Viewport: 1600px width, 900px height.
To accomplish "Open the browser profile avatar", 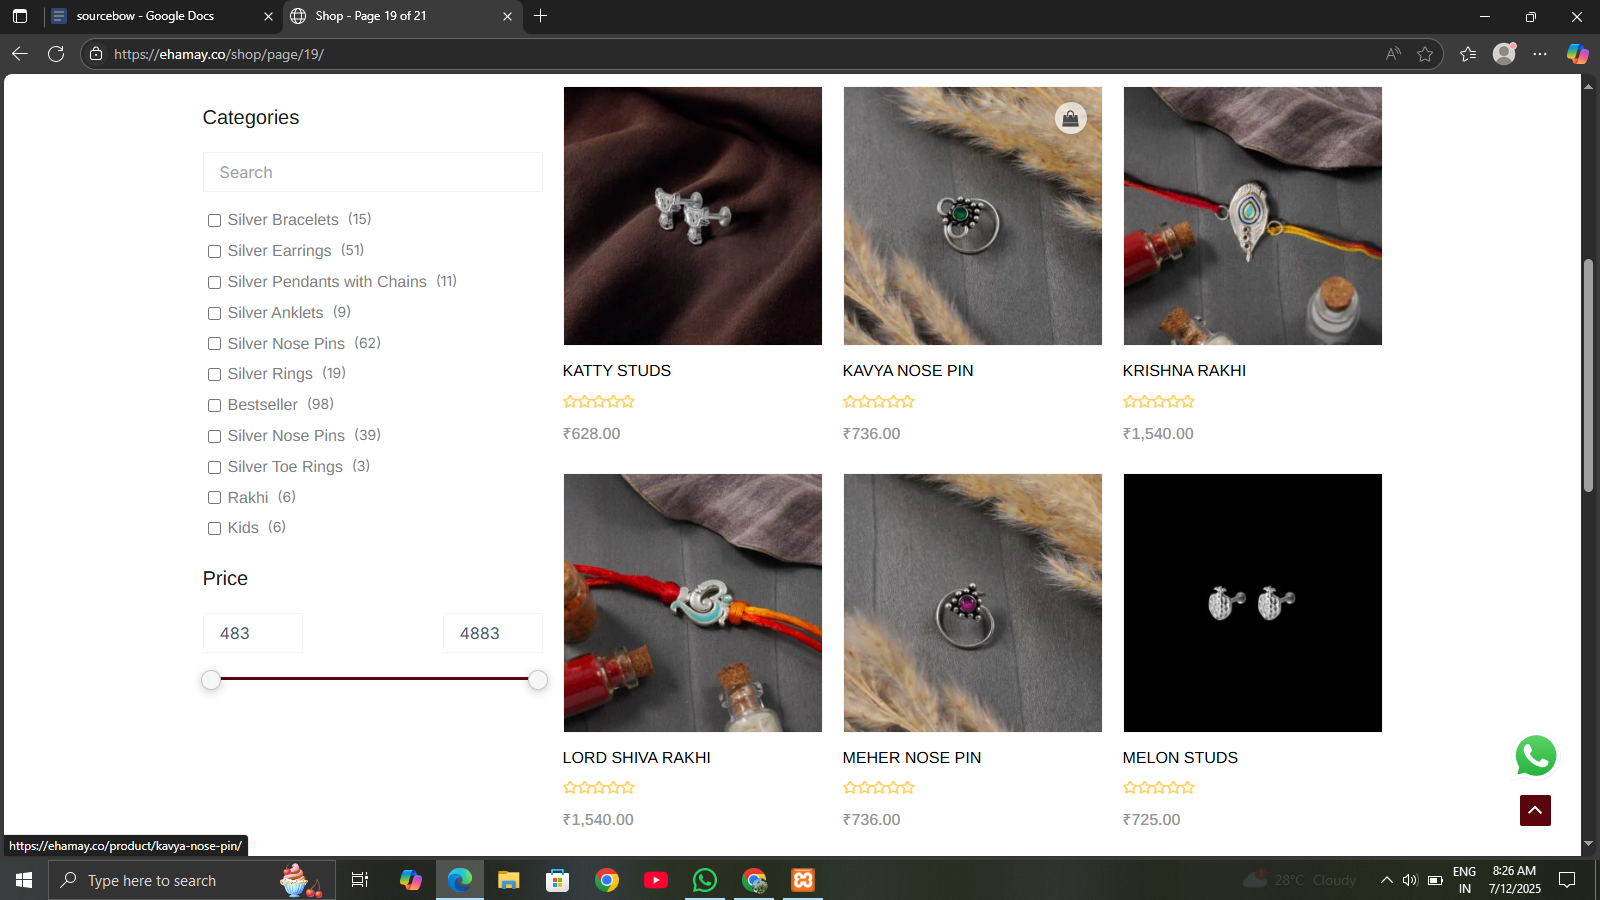I will (1504, 54).
